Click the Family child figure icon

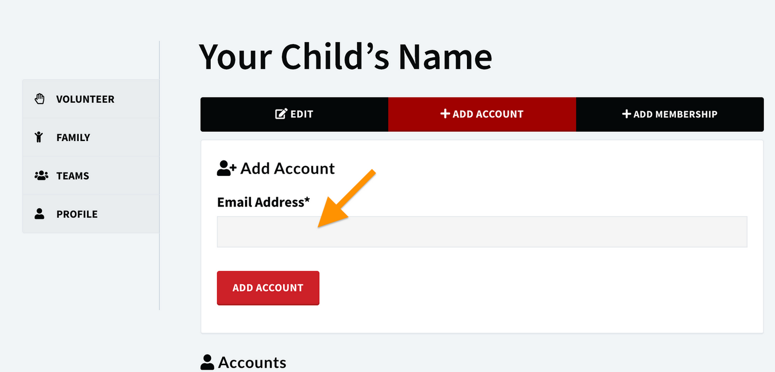tap(40, 137)
